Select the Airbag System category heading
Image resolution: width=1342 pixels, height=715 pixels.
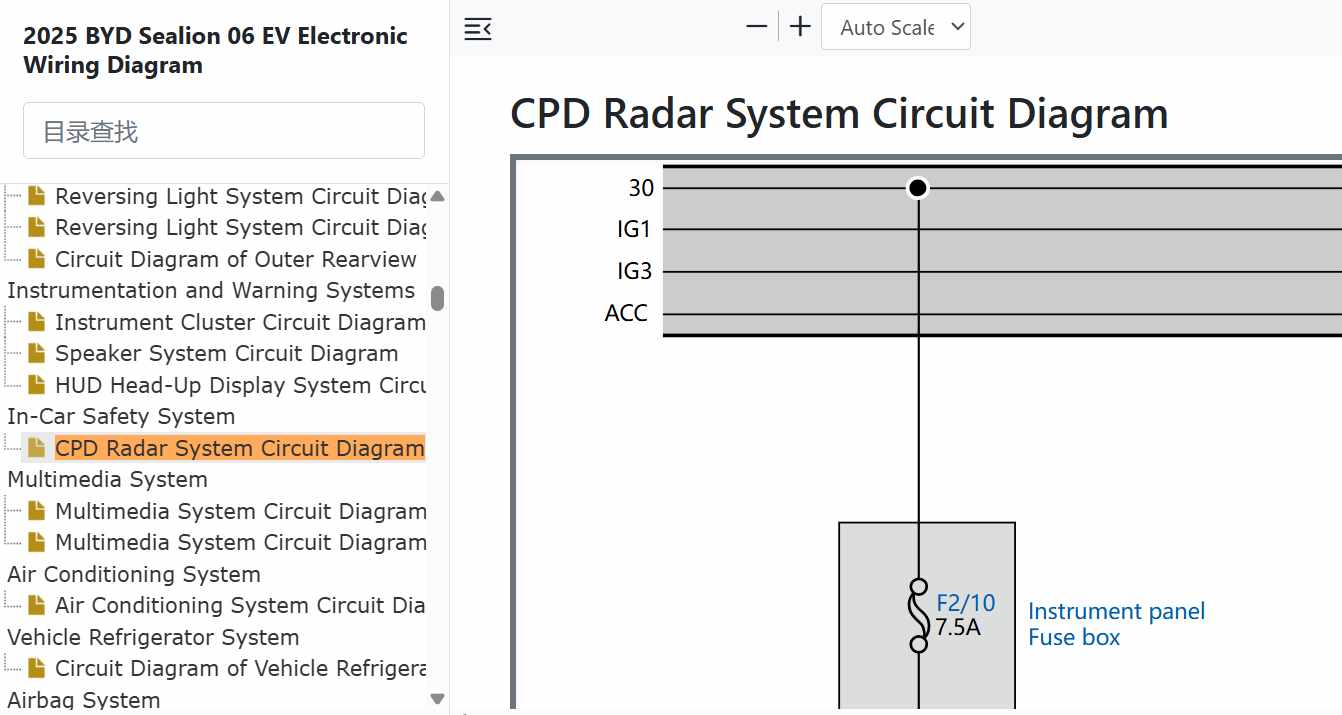[x=84, y=700]
